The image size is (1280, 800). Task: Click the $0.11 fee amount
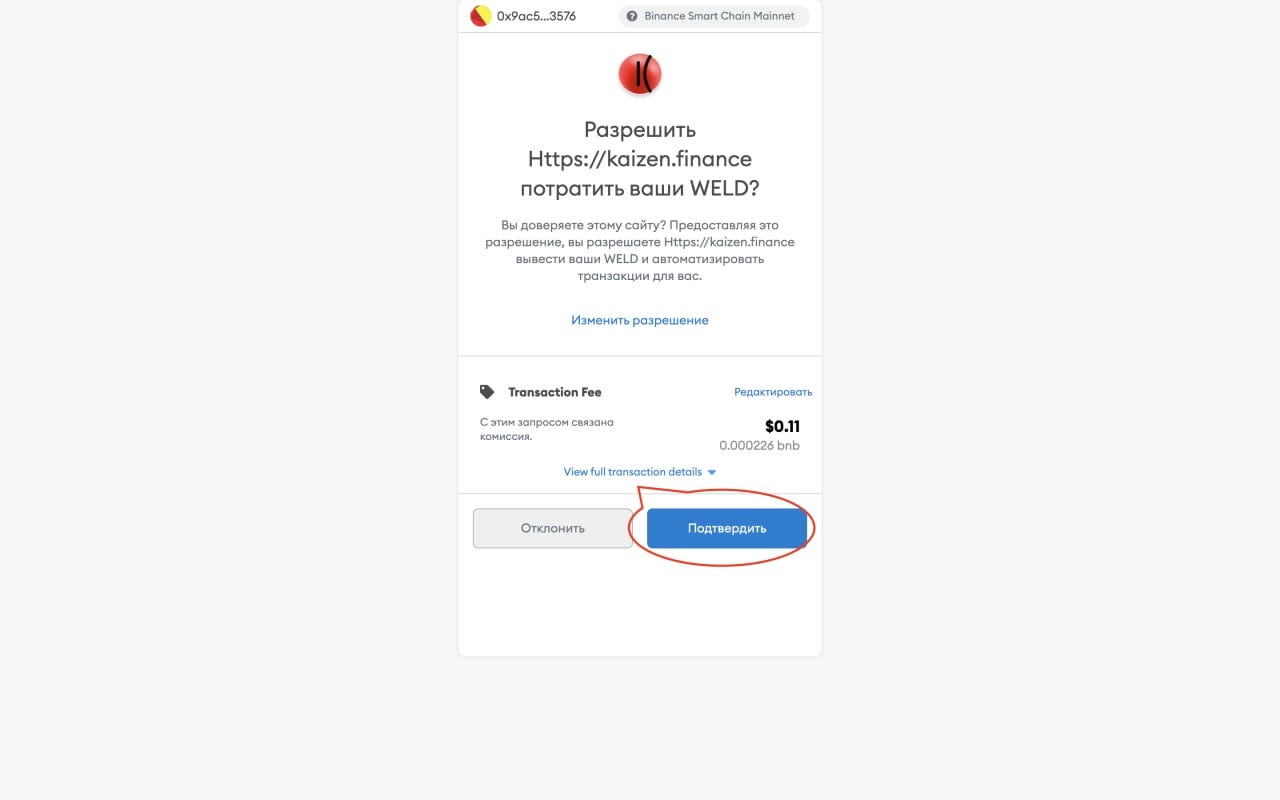click(782, 426)
